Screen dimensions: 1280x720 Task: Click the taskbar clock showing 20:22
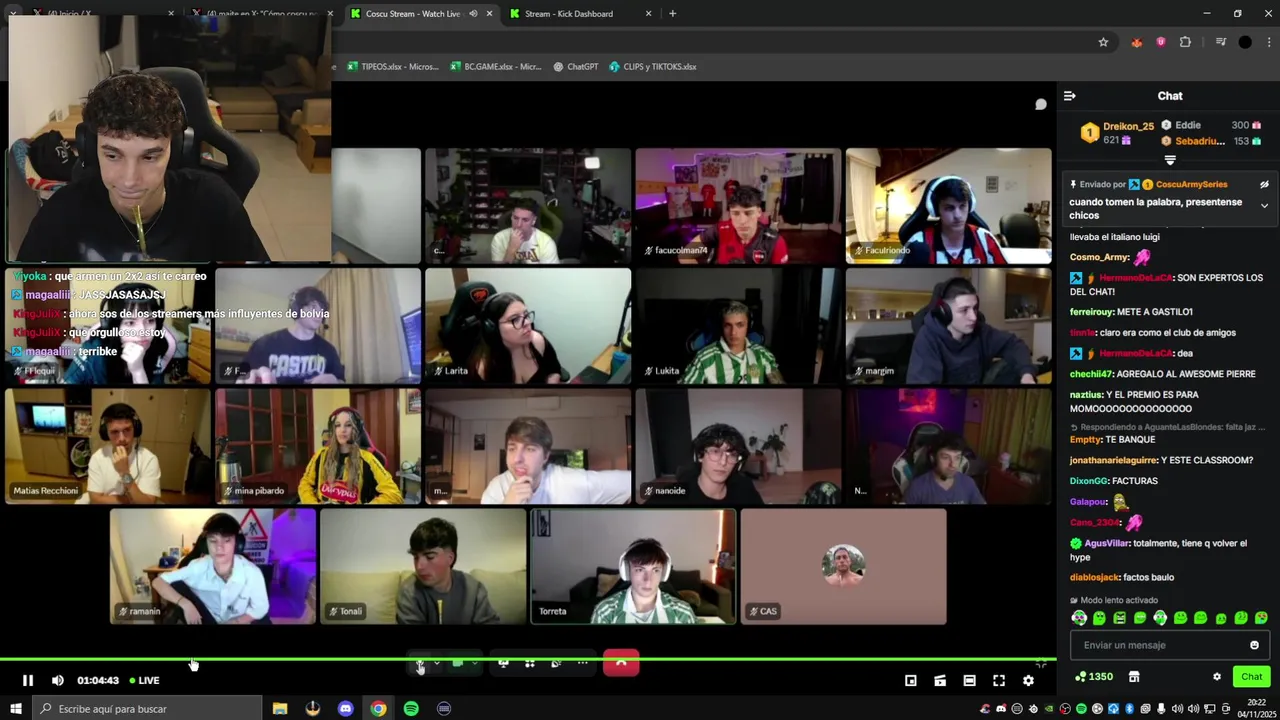coord(1256,708)
